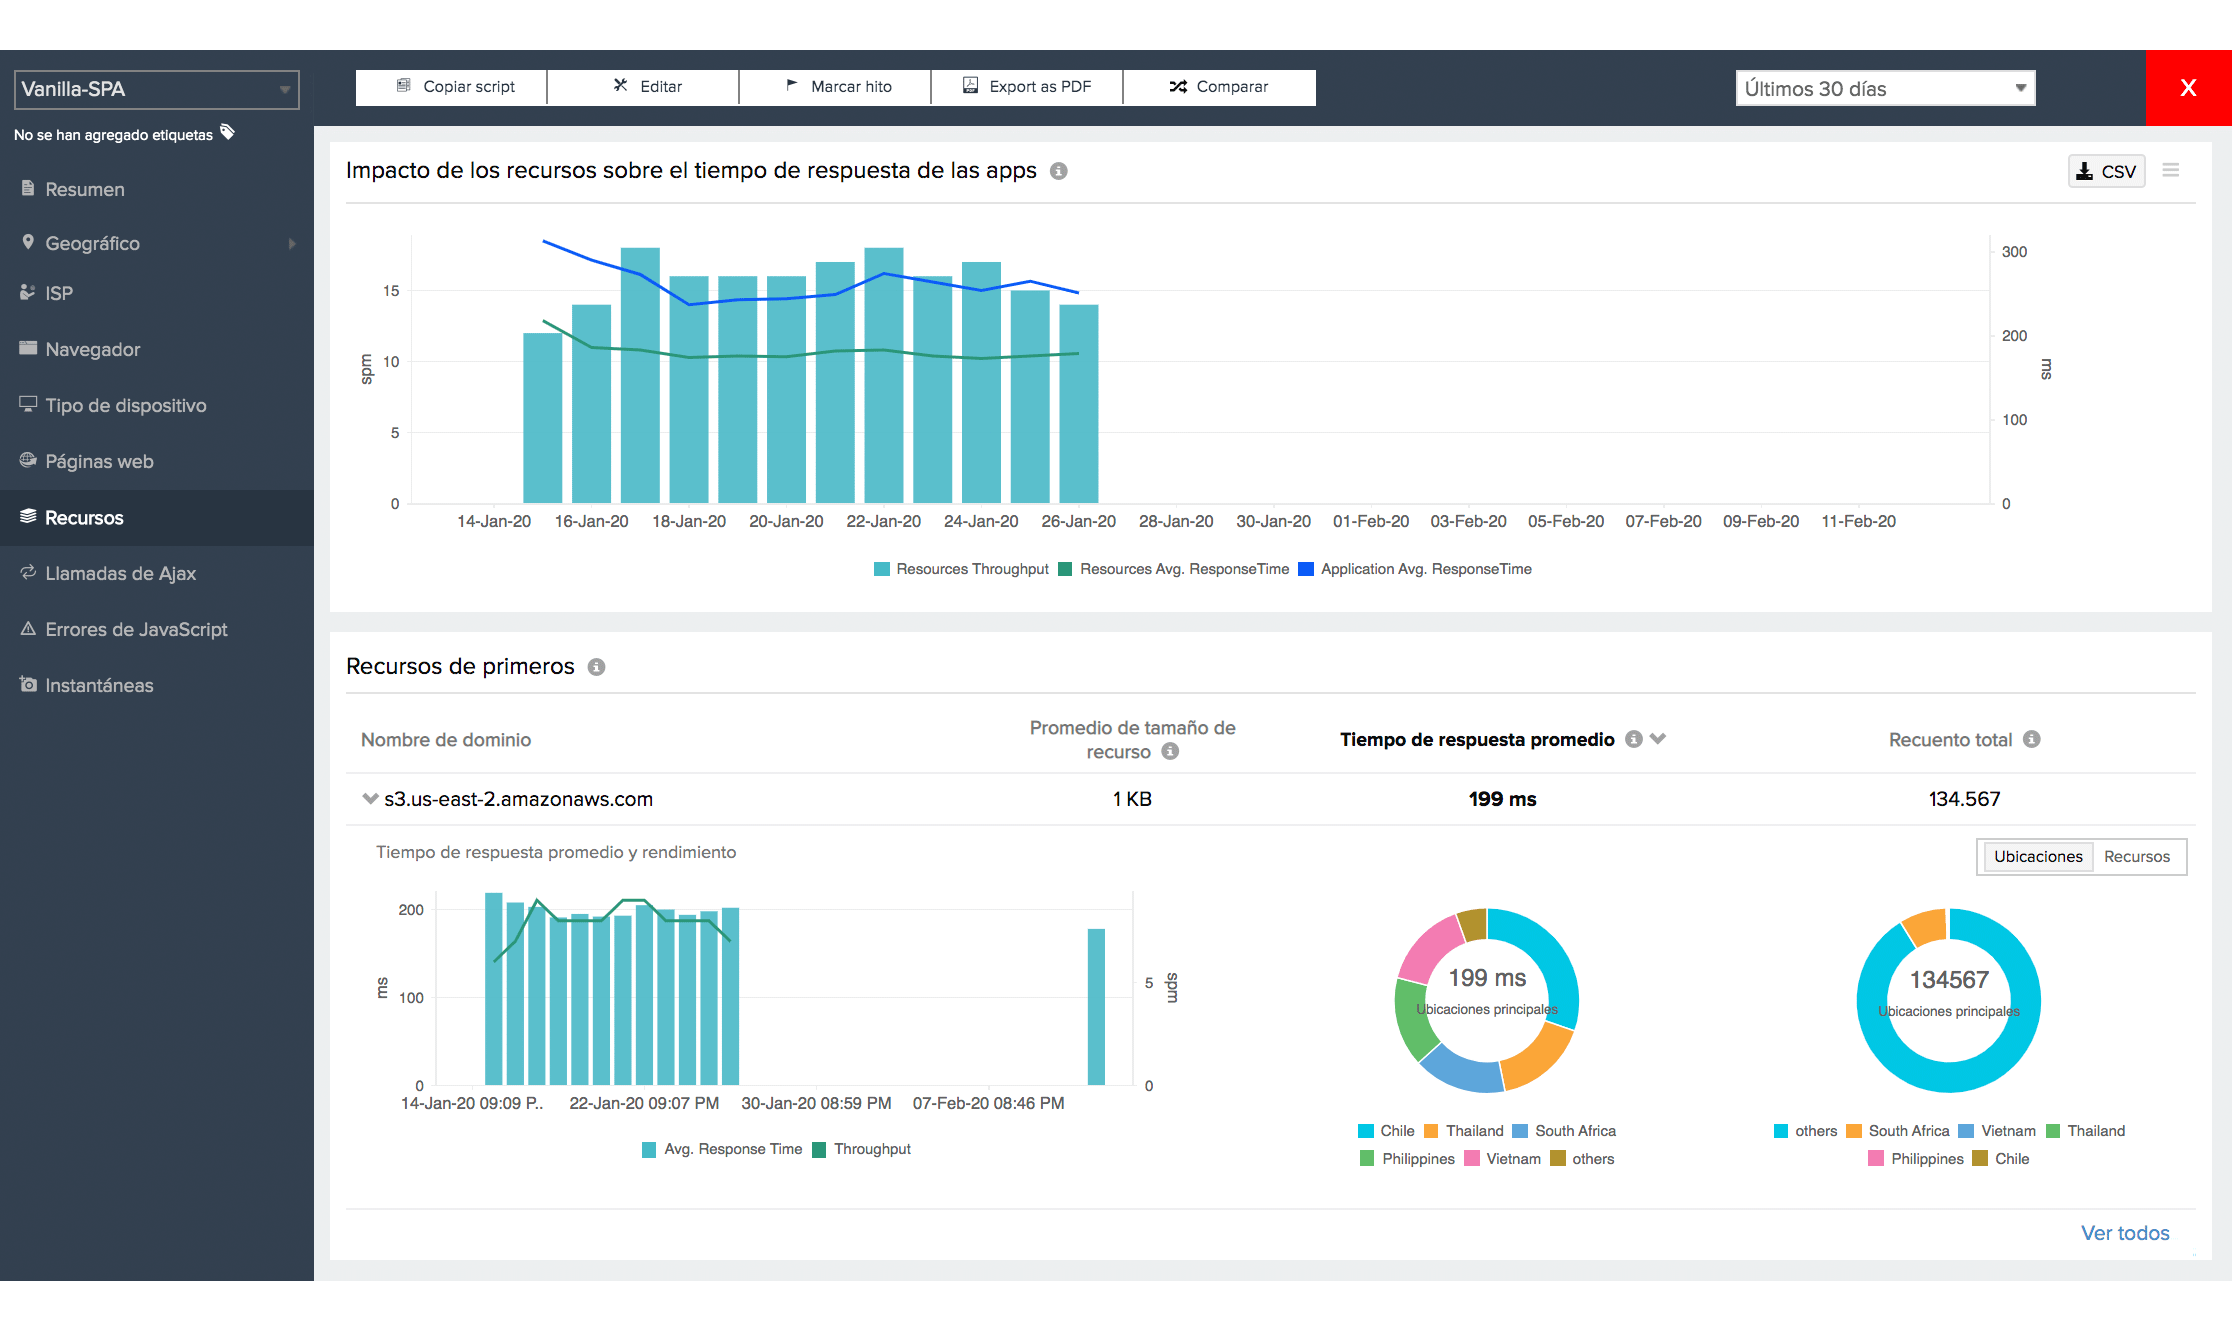Toggle Philippines legend in count donut
Screen dimensions: 2232x1332
pyautogui.click(x=1917, y=1159)
